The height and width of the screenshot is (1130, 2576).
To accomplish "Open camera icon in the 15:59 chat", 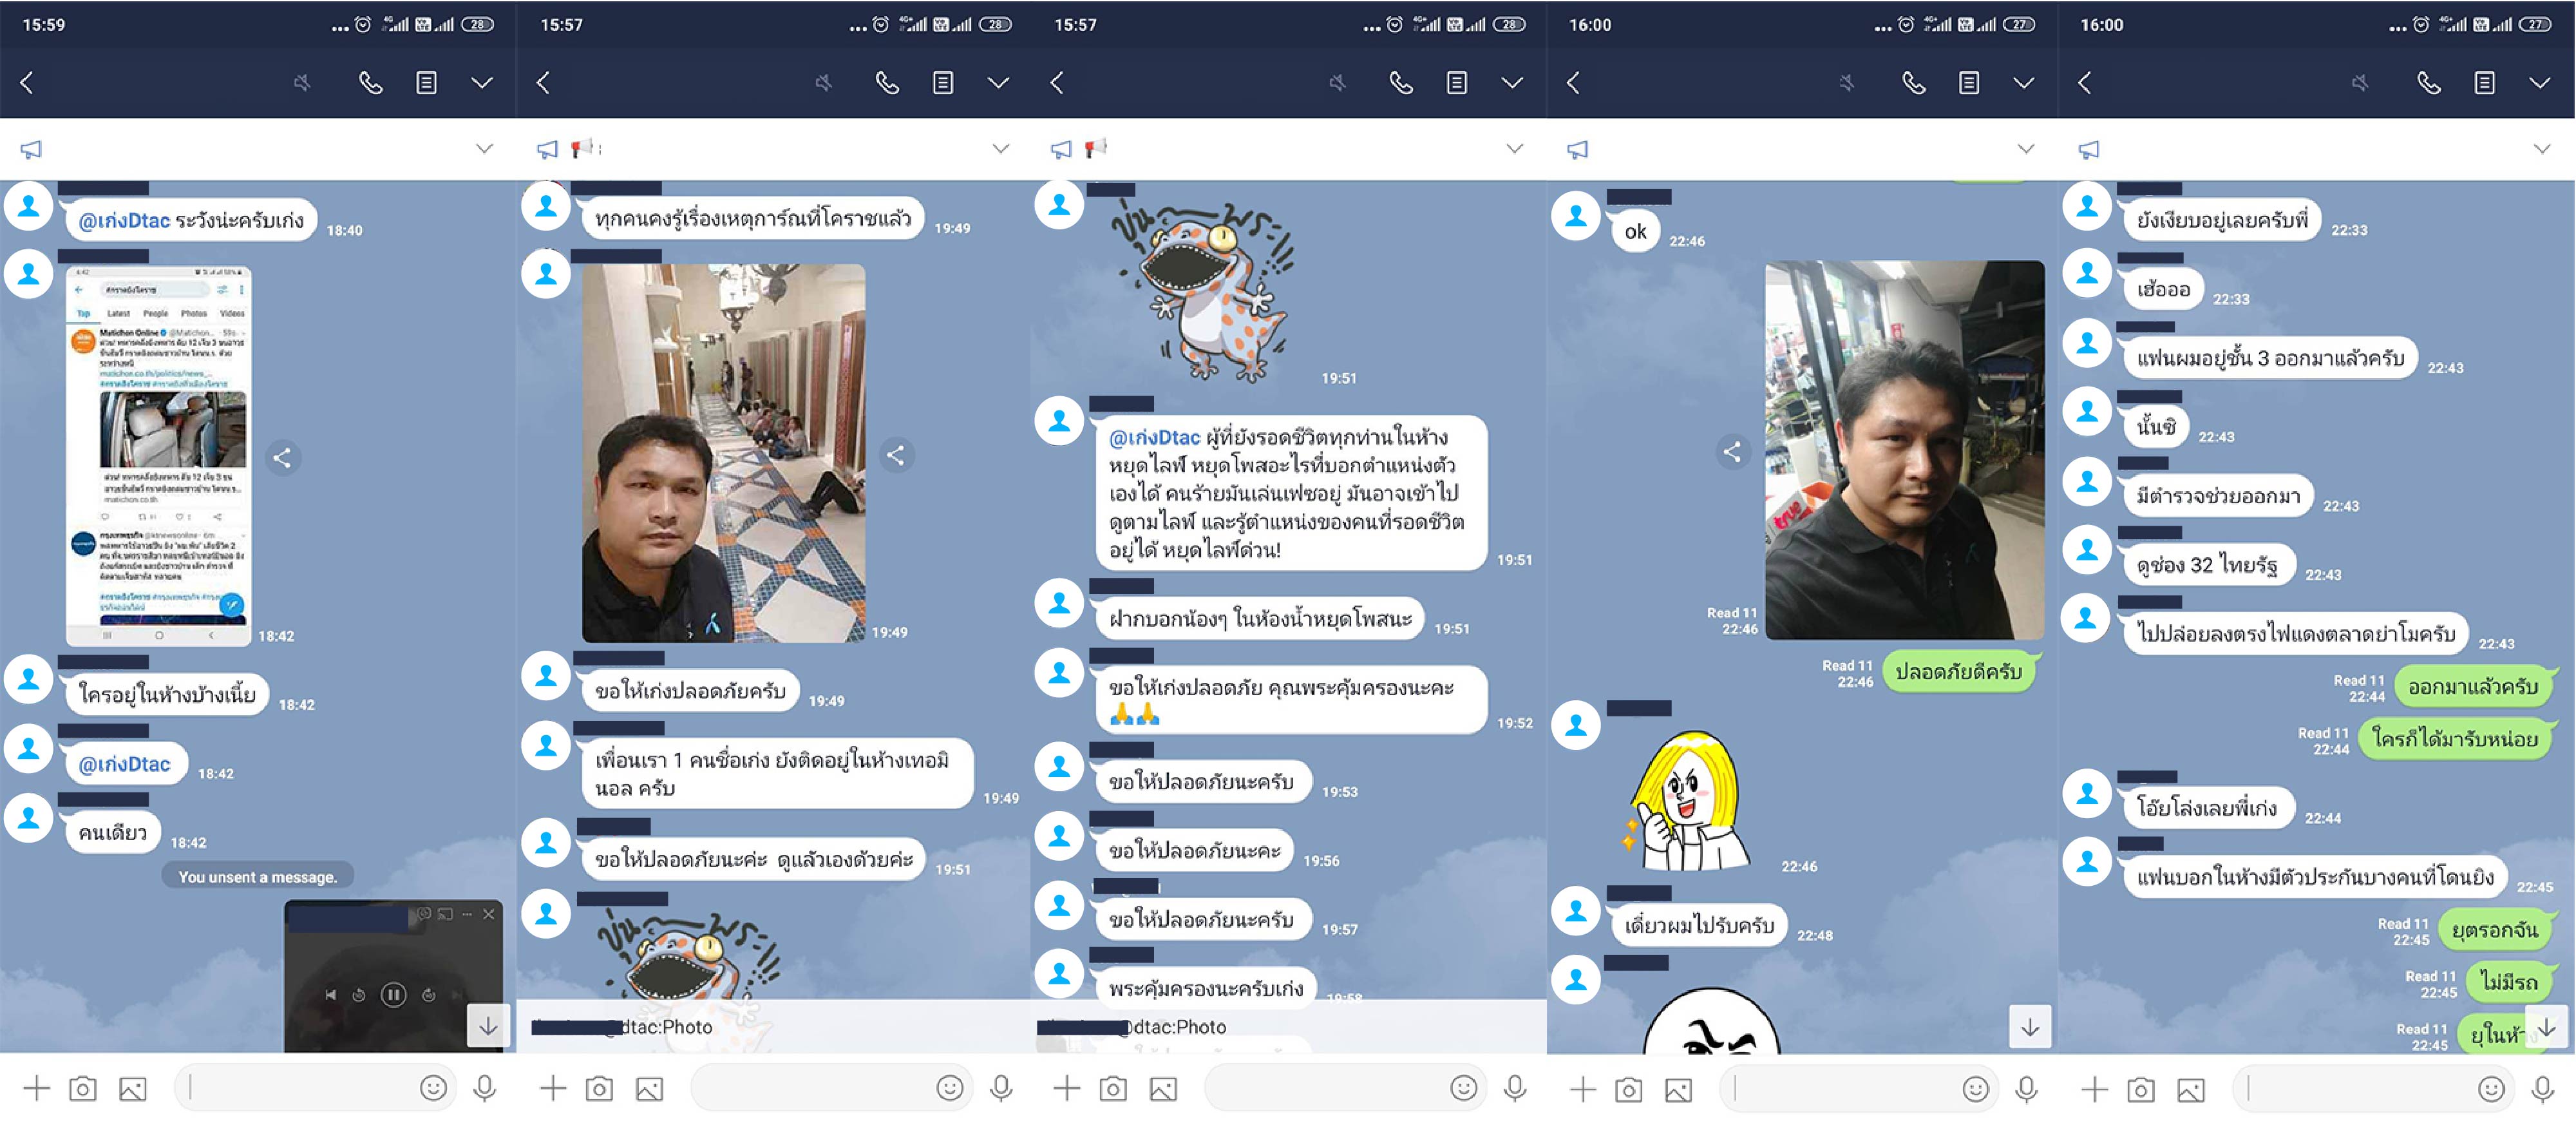I will 83,1088.
